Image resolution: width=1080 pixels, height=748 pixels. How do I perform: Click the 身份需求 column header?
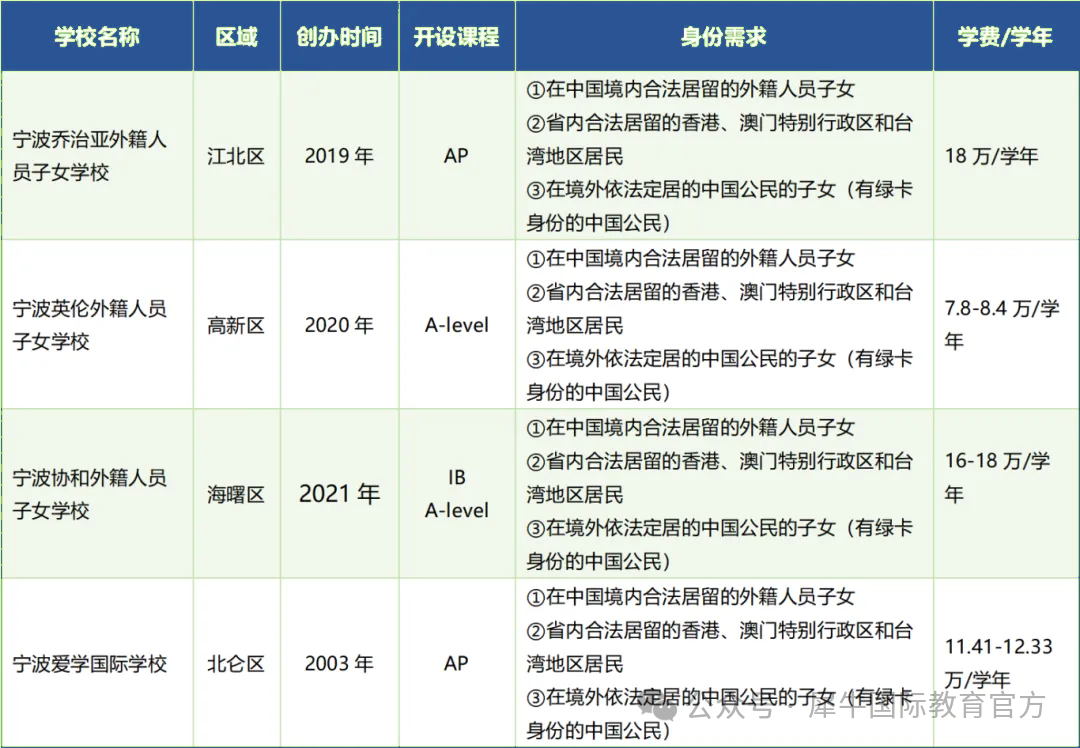tap(724, 36)
